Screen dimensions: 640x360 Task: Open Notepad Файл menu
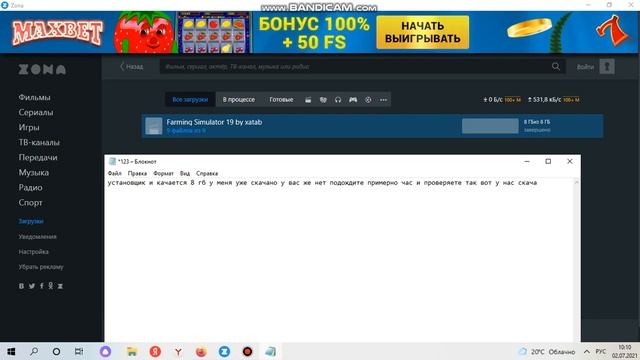coord(115,173)
